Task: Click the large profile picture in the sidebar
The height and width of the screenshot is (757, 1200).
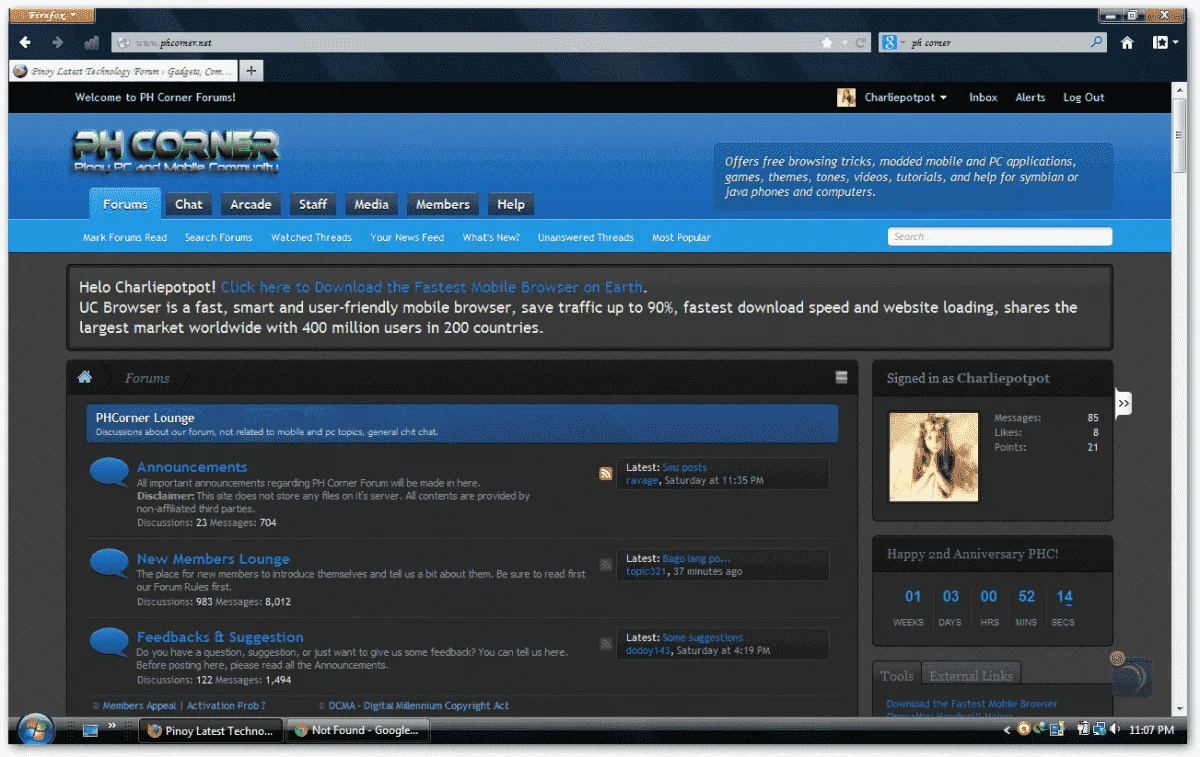Action: click(x=934, y=457)
